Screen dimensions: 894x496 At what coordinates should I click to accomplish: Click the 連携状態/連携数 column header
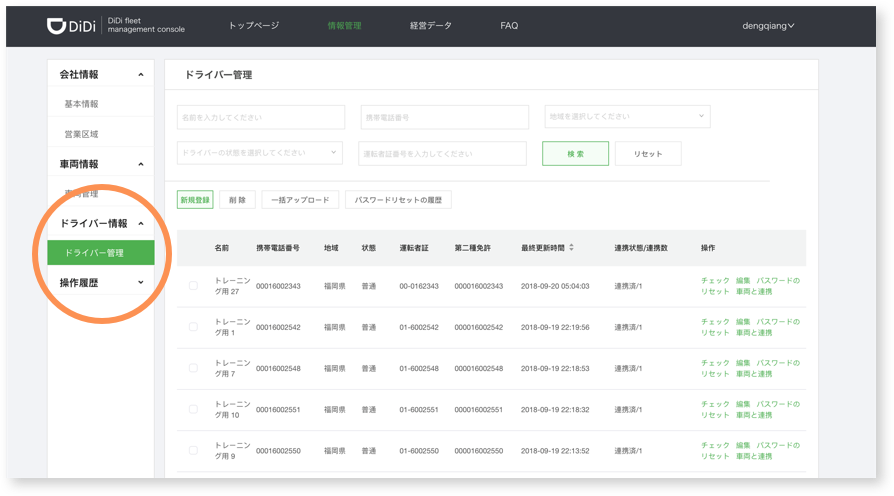click(x=641, y=248)
